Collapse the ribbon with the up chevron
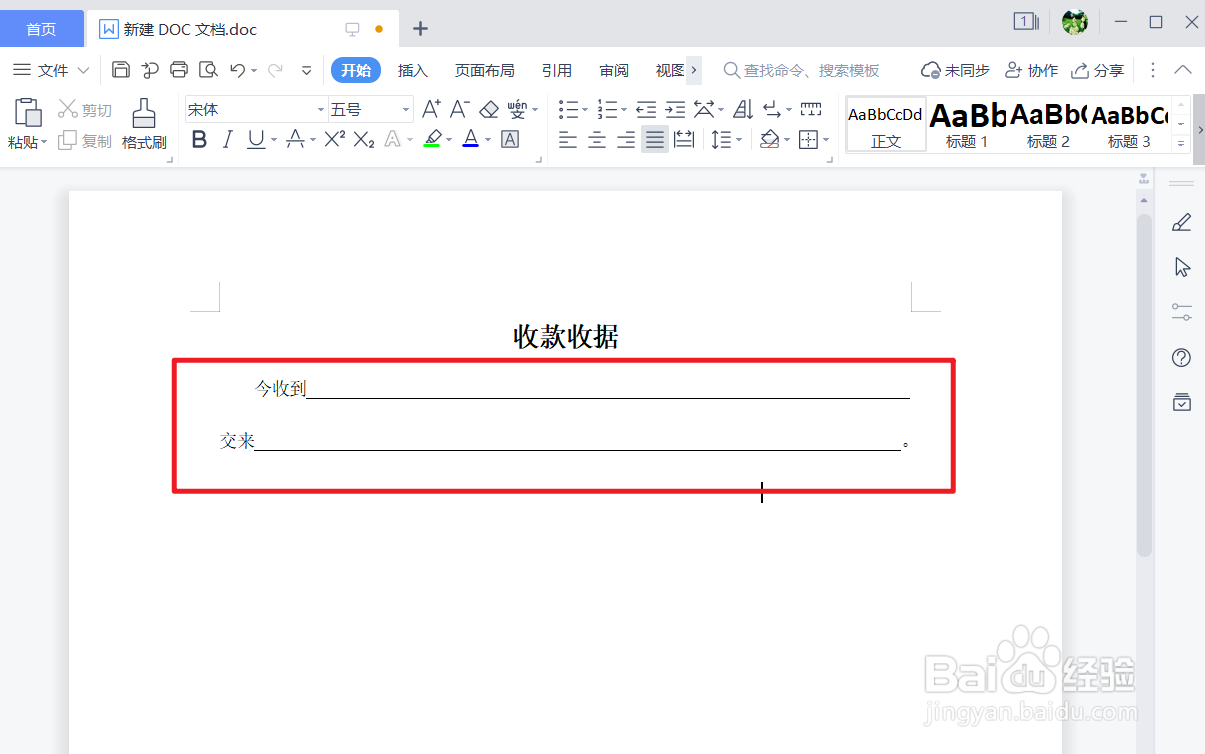Screen dimensions: 1205x754 (x=1183, y=70)
